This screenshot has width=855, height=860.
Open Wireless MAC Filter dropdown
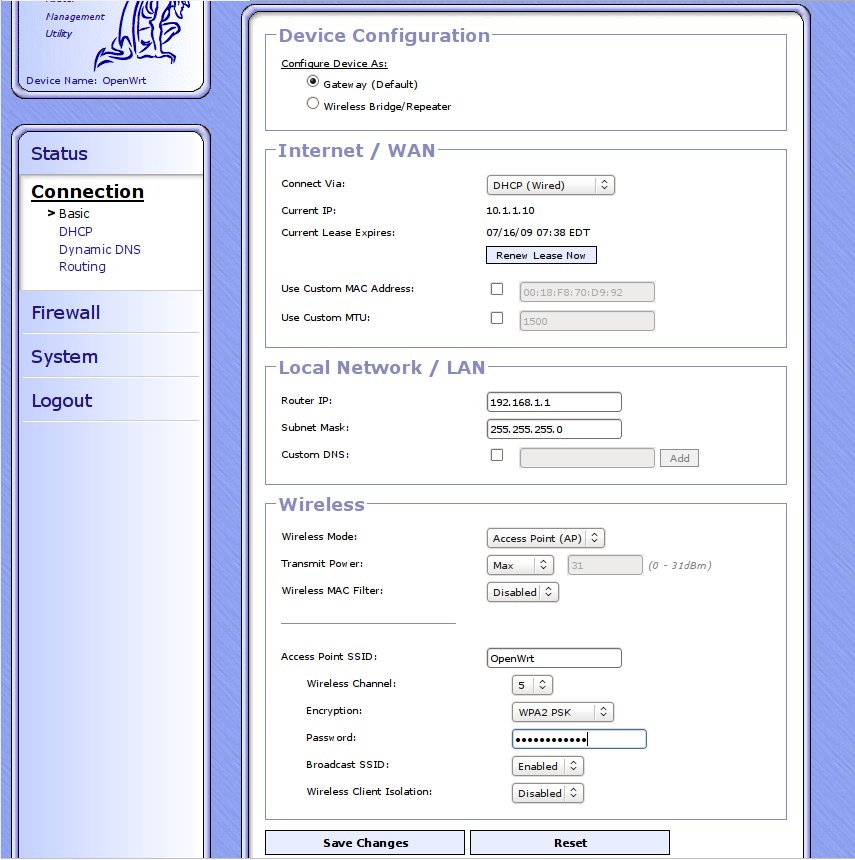[523, 592]
